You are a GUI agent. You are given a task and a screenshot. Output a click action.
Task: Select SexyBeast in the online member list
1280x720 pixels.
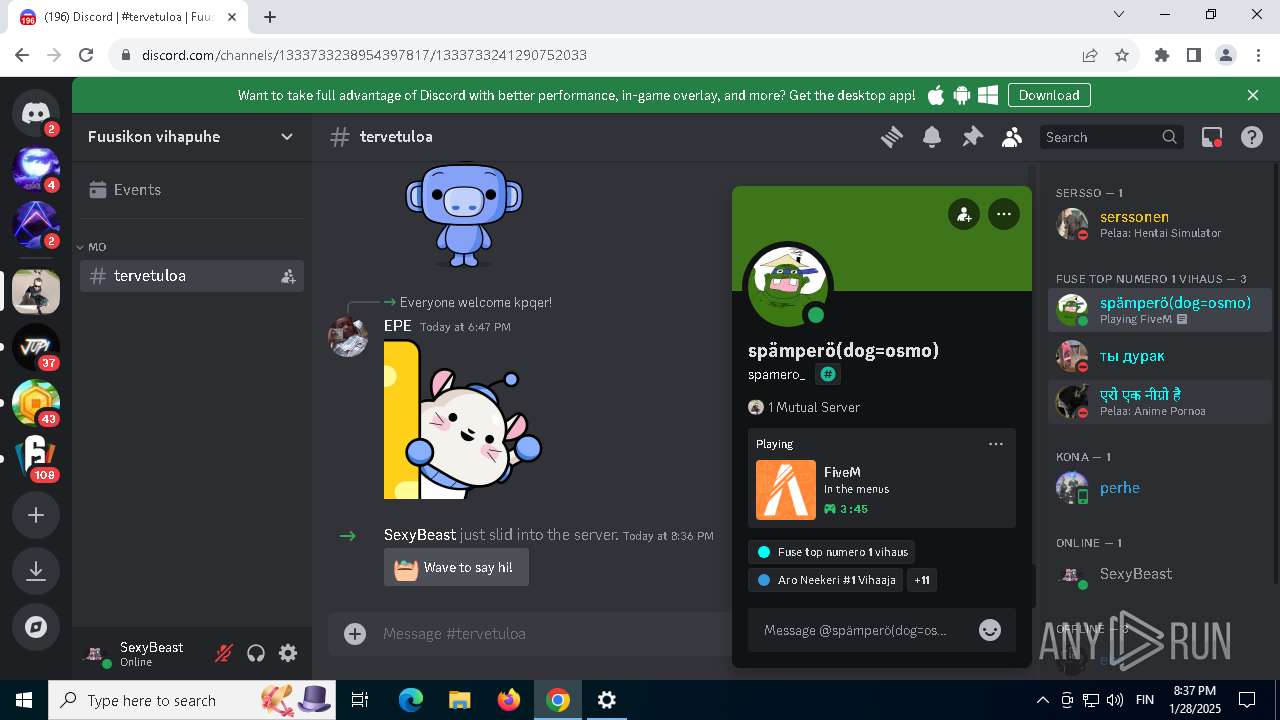tap(1160, 574)
